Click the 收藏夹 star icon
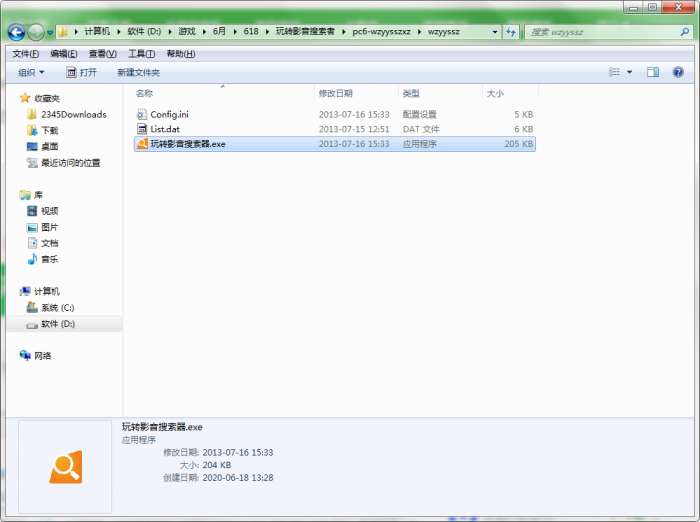This screenshot has height=522, width=700. (25, 98)
